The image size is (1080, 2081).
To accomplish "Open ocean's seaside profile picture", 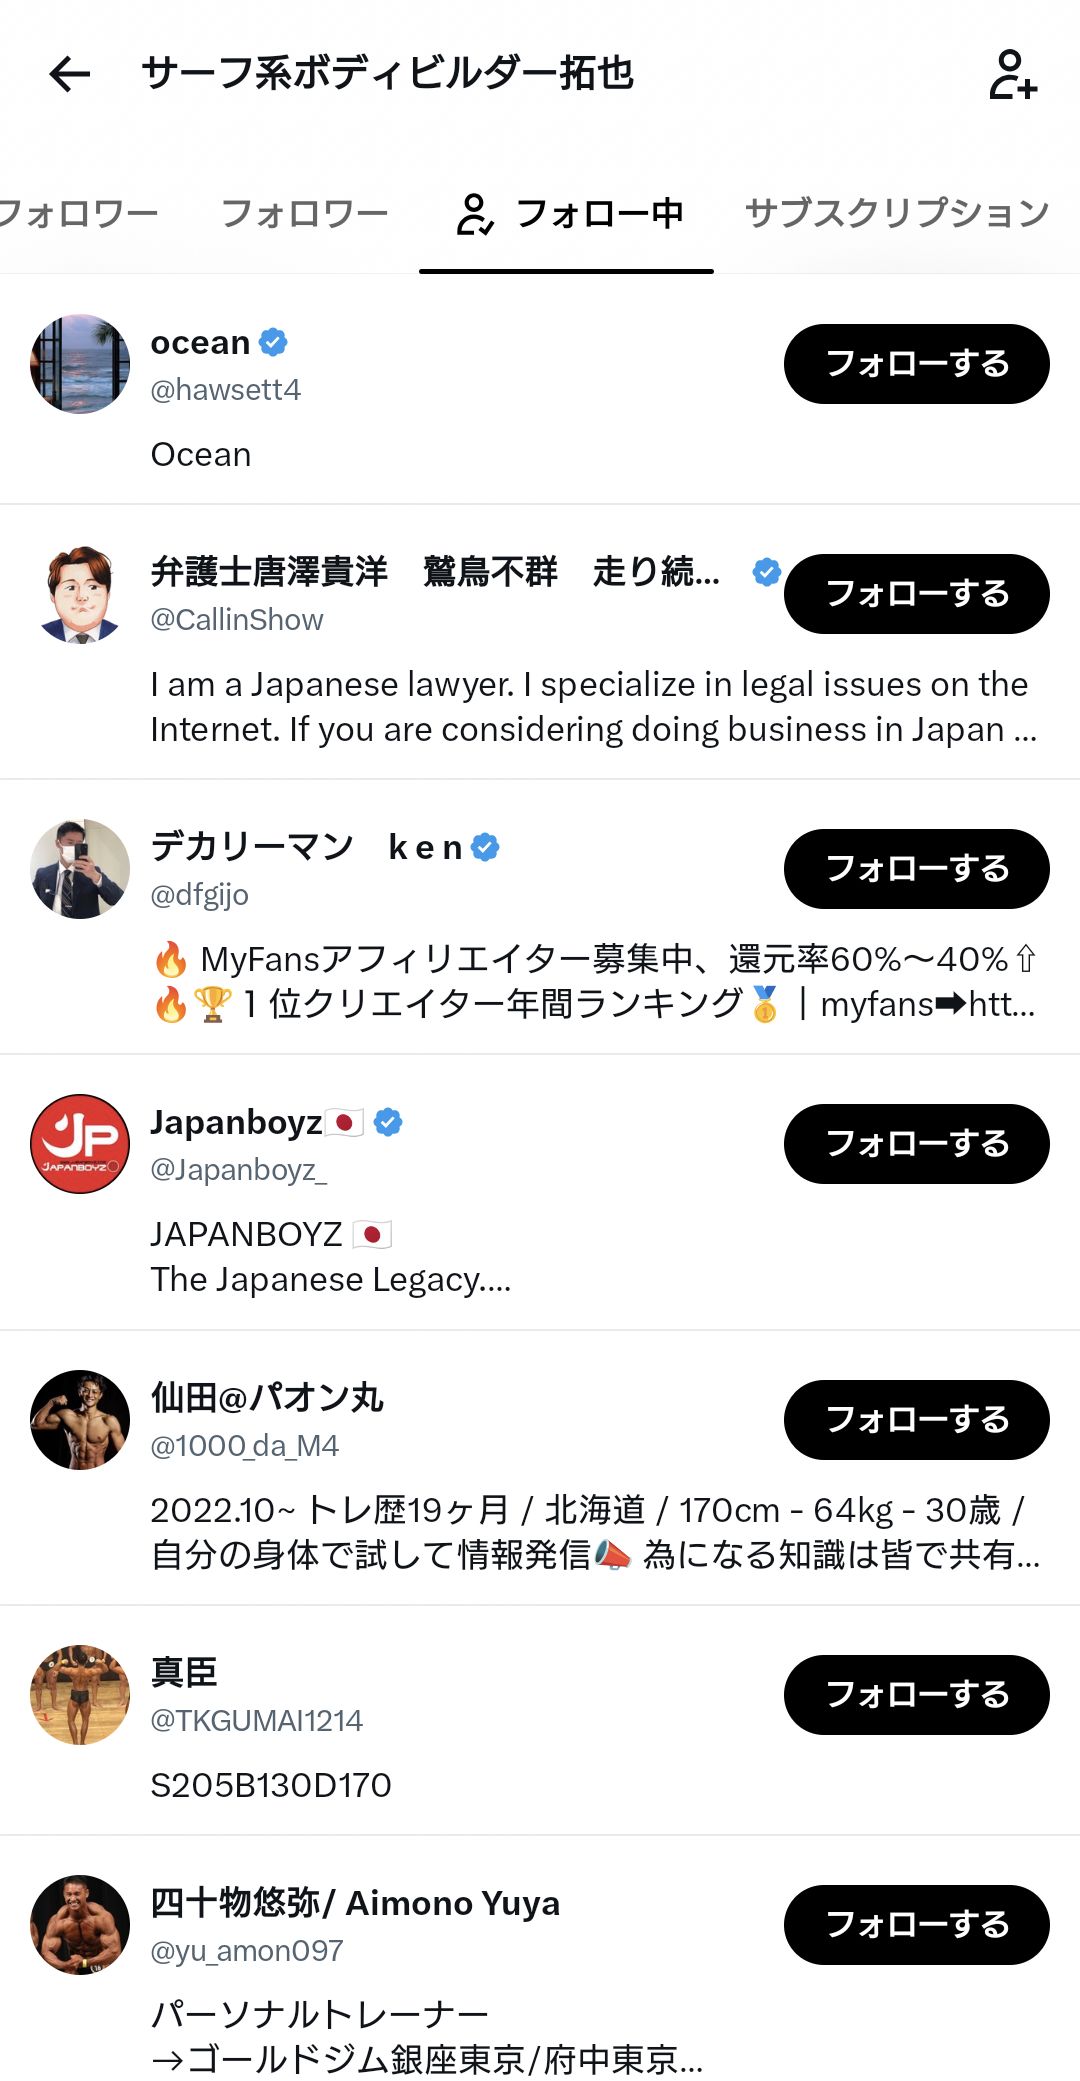I will [80, 364].
